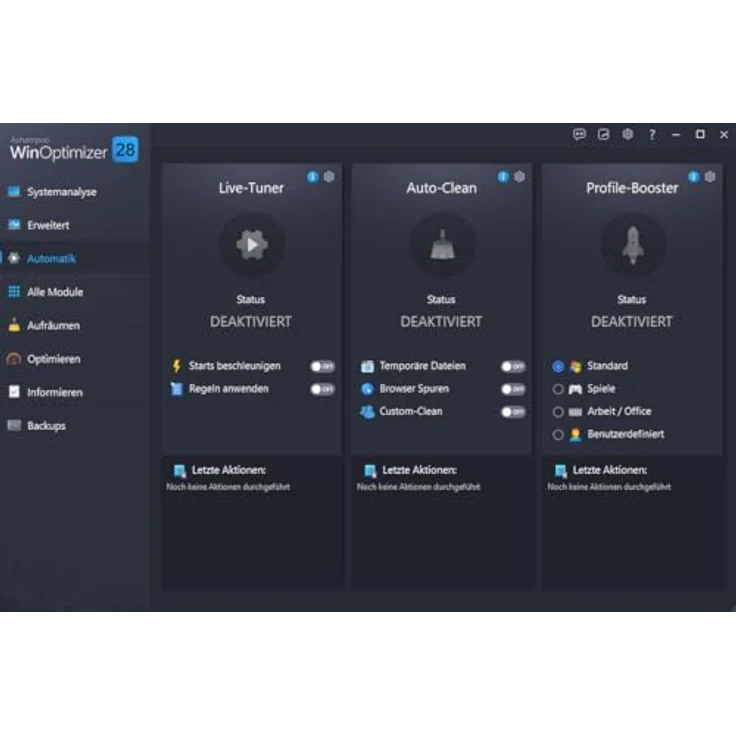Go to the Optimieren section
The height and width of the screenshot is (736, 736).
pyautogui.click(x=75, y=359)
